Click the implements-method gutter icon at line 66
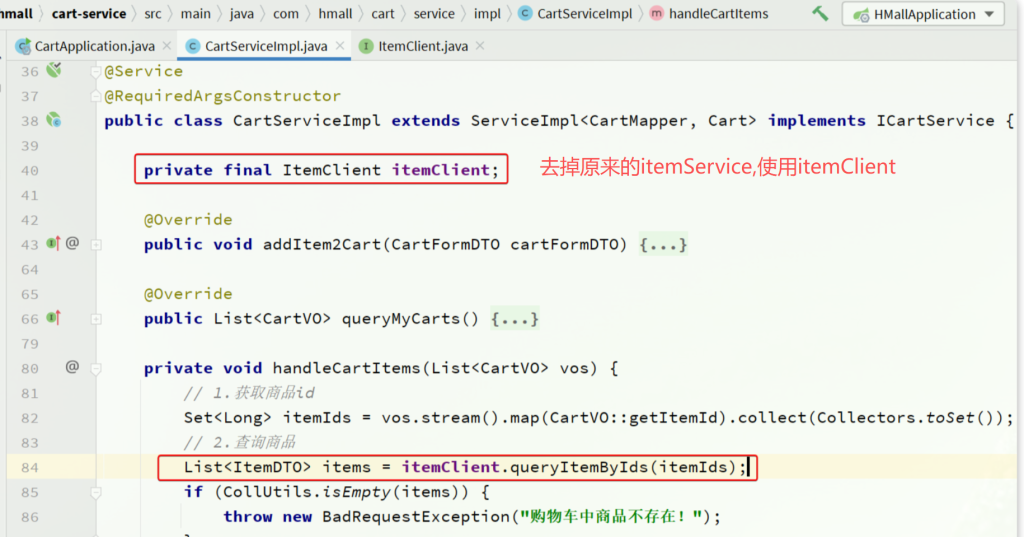 (53, 318)
